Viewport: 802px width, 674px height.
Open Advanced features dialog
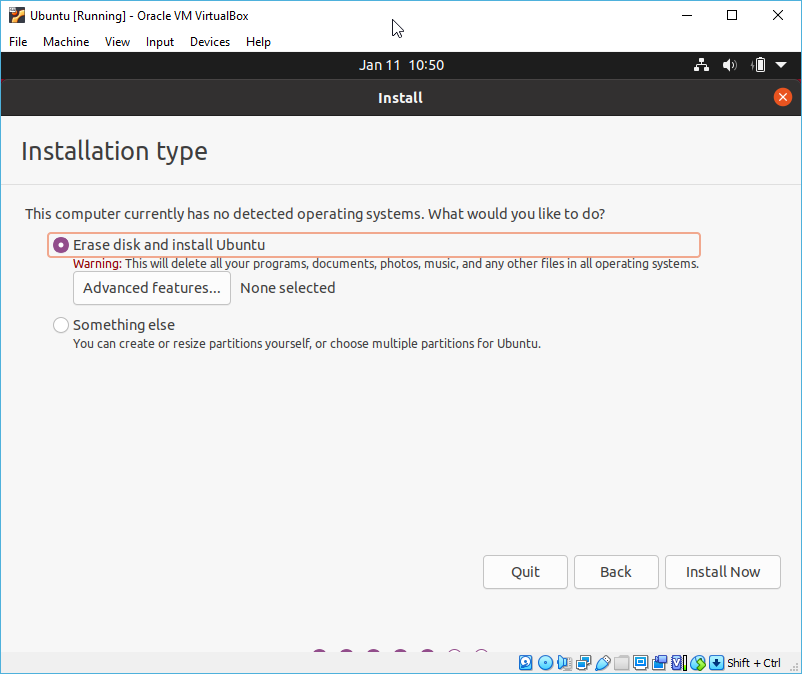pyautogui.click(x=152, y=288)
